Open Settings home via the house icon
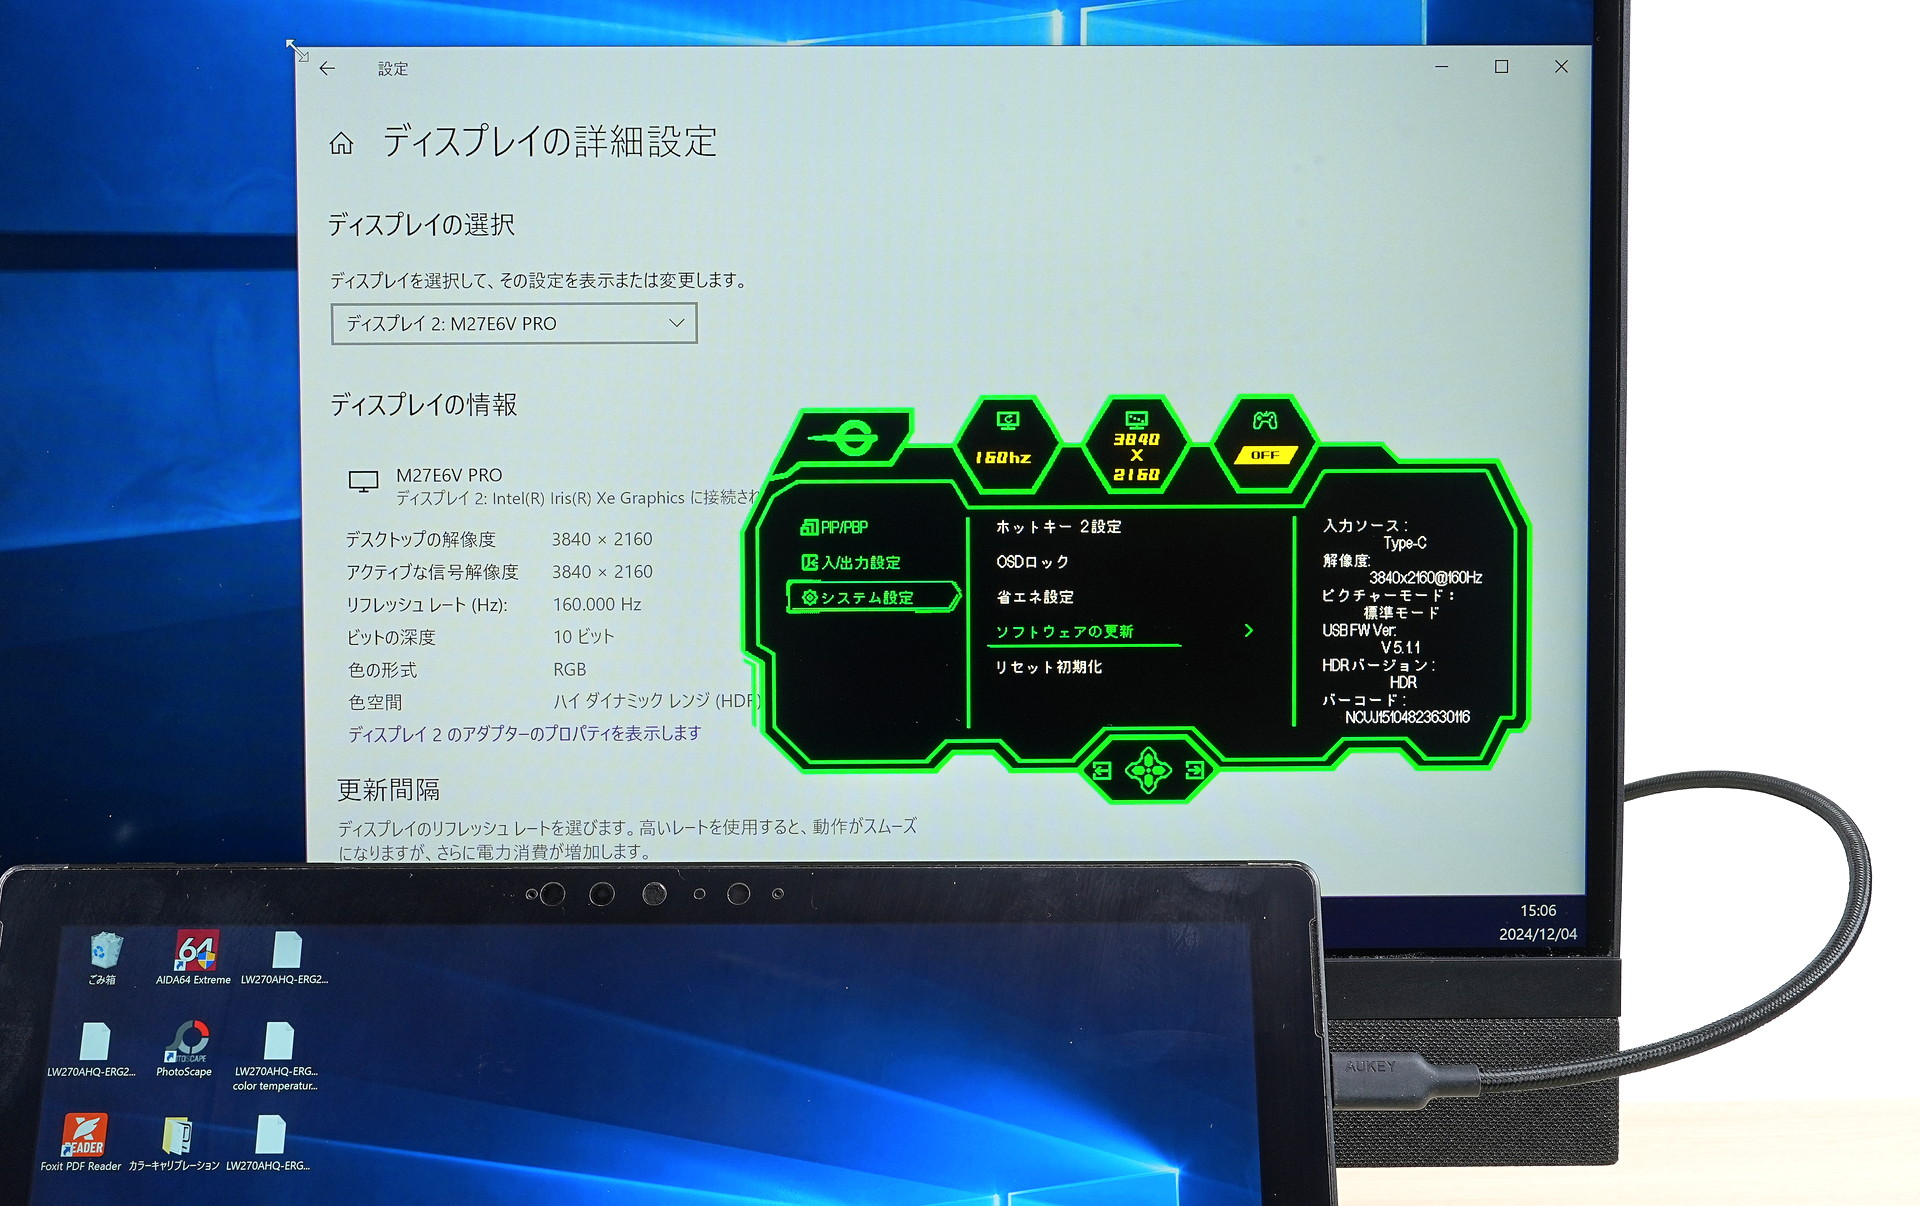The image size is (1920, 1206). 342,144
